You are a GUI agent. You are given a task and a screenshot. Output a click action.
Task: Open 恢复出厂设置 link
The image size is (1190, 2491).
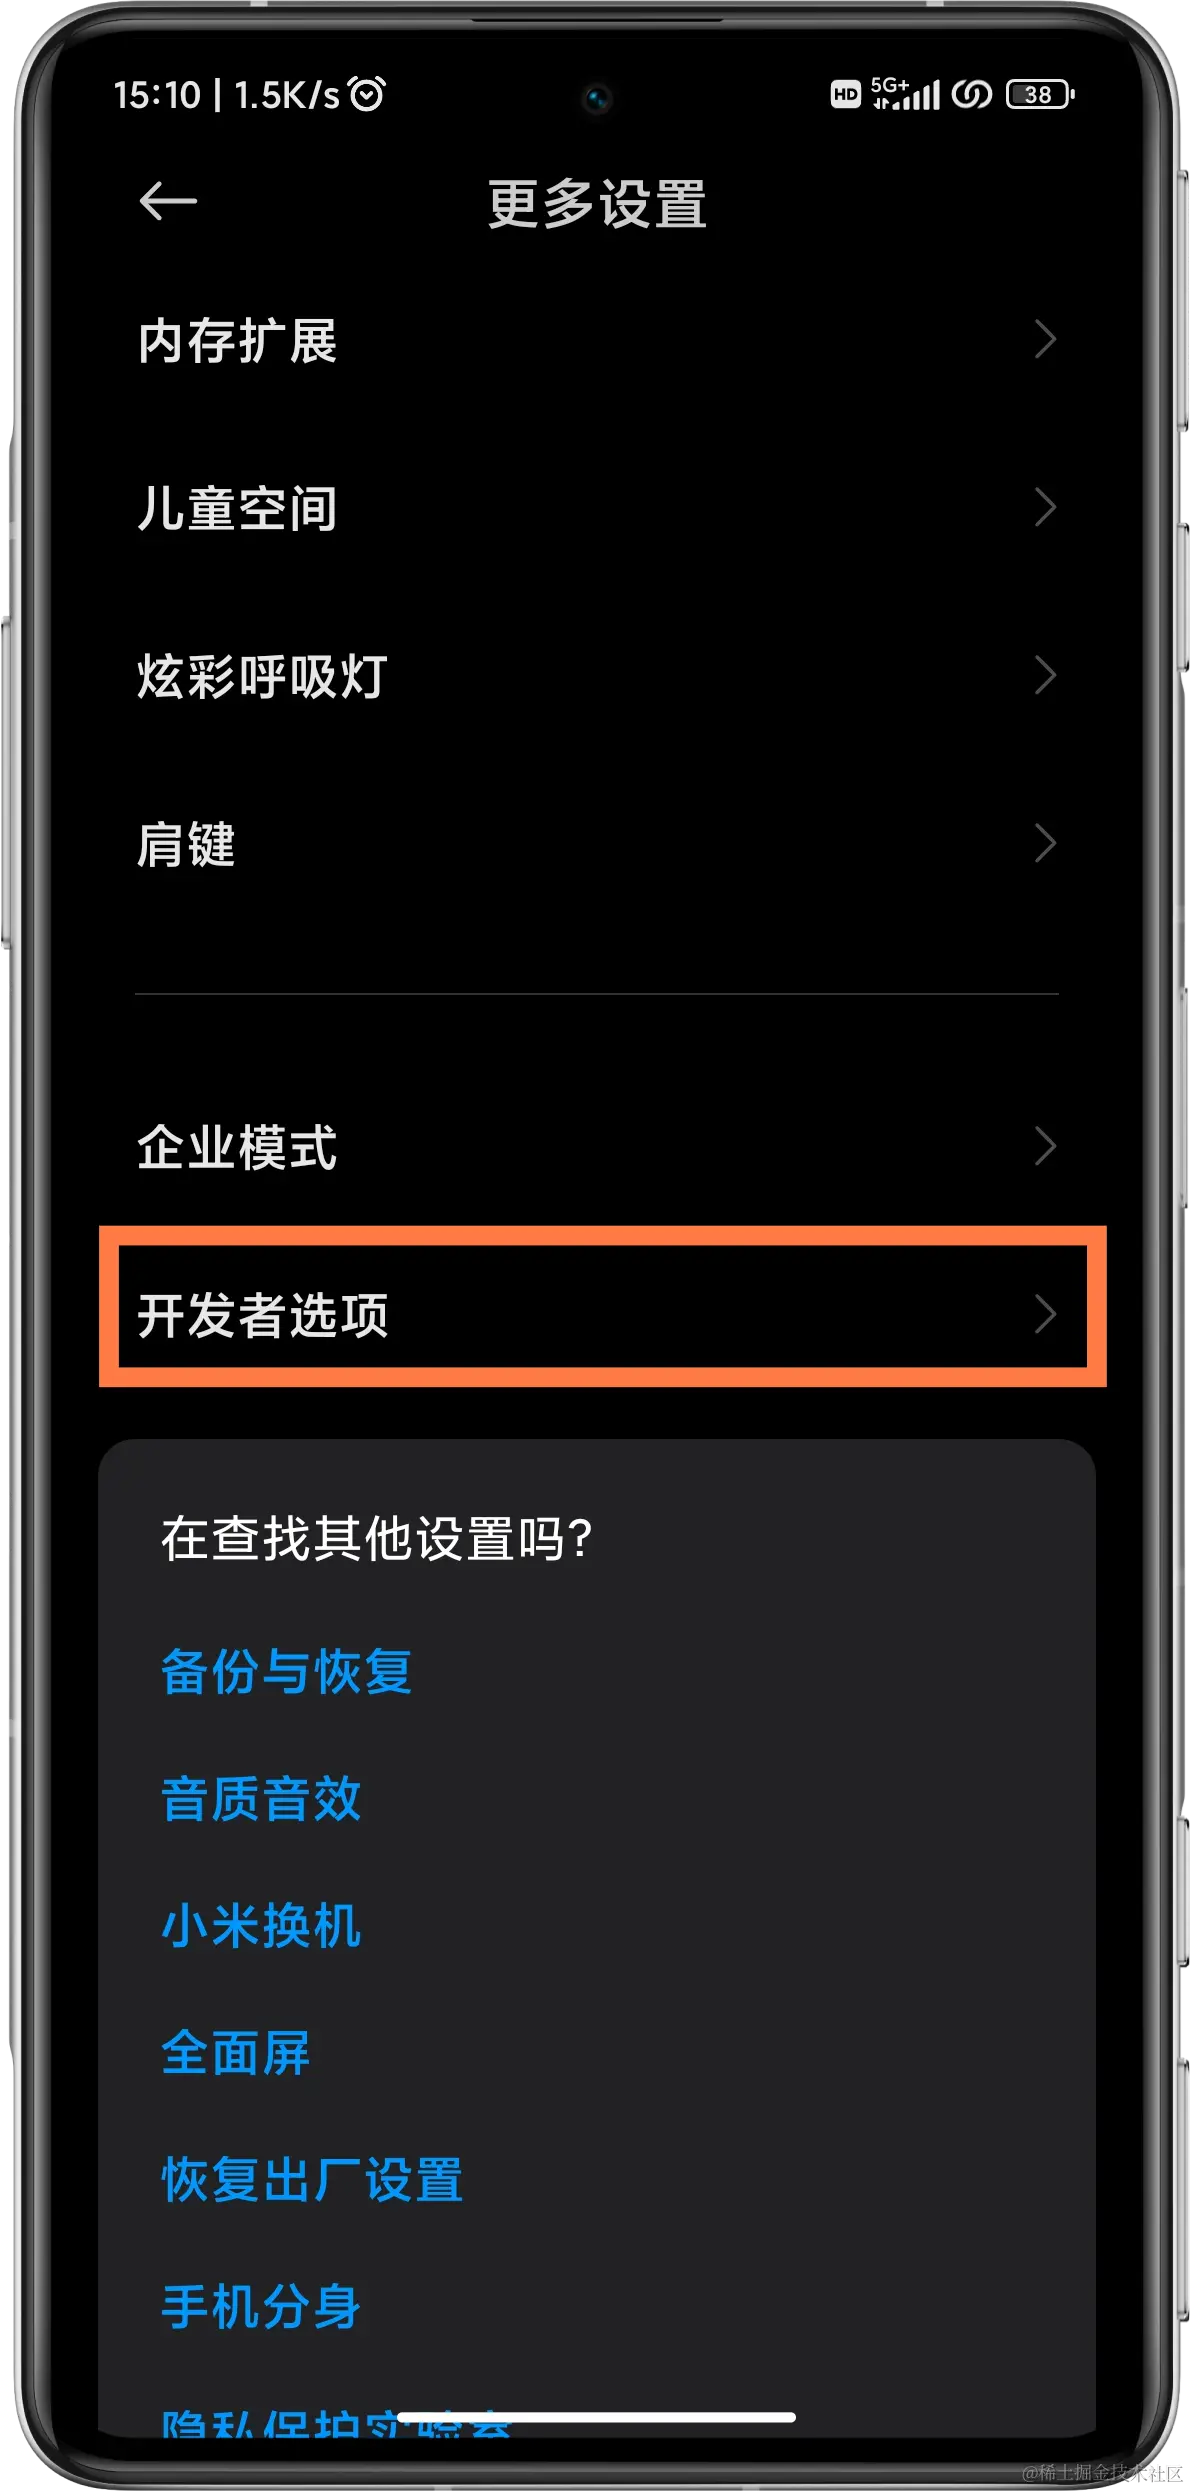[312, 2181]
